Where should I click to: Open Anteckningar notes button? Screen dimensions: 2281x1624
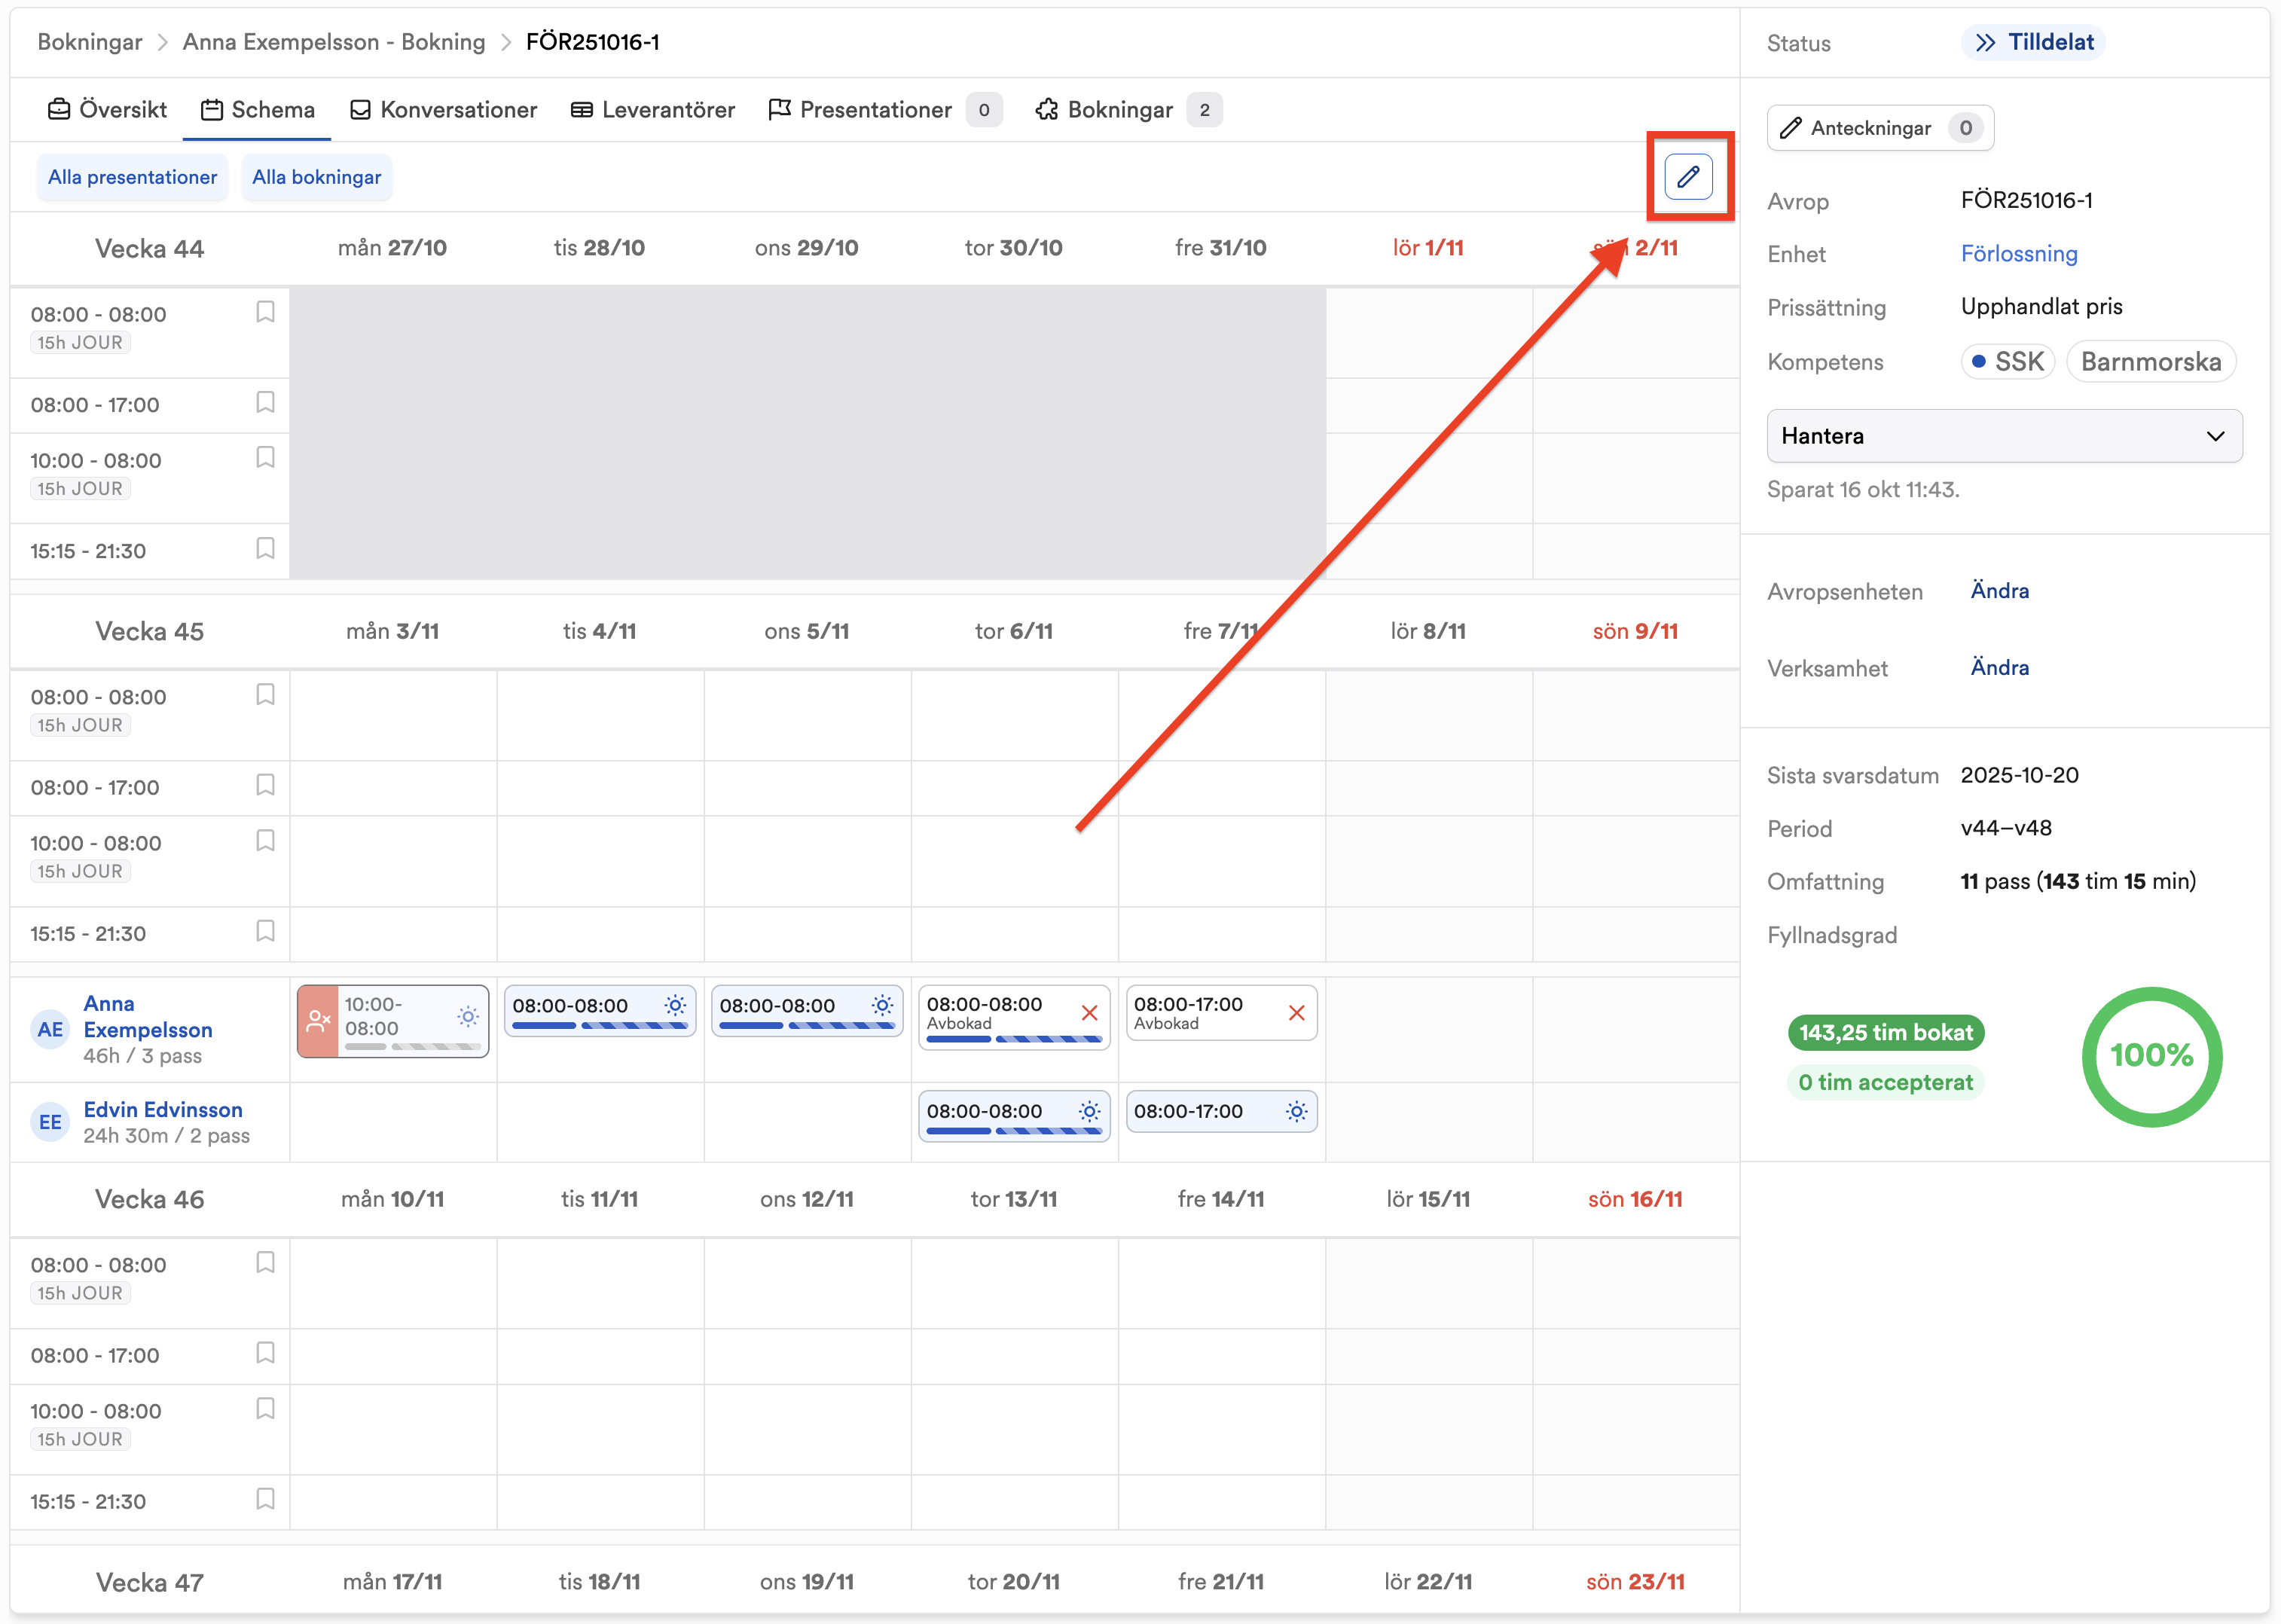(x=1880, y=128)
